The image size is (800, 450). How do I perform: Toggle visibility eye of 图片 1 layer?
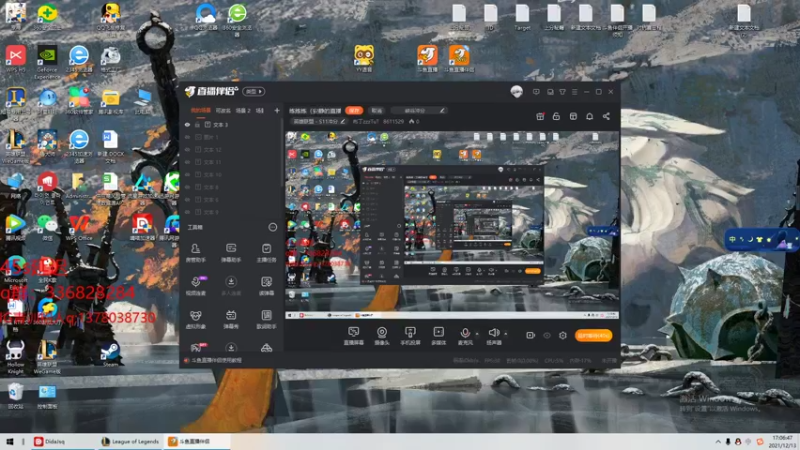[x=187, y=137]
